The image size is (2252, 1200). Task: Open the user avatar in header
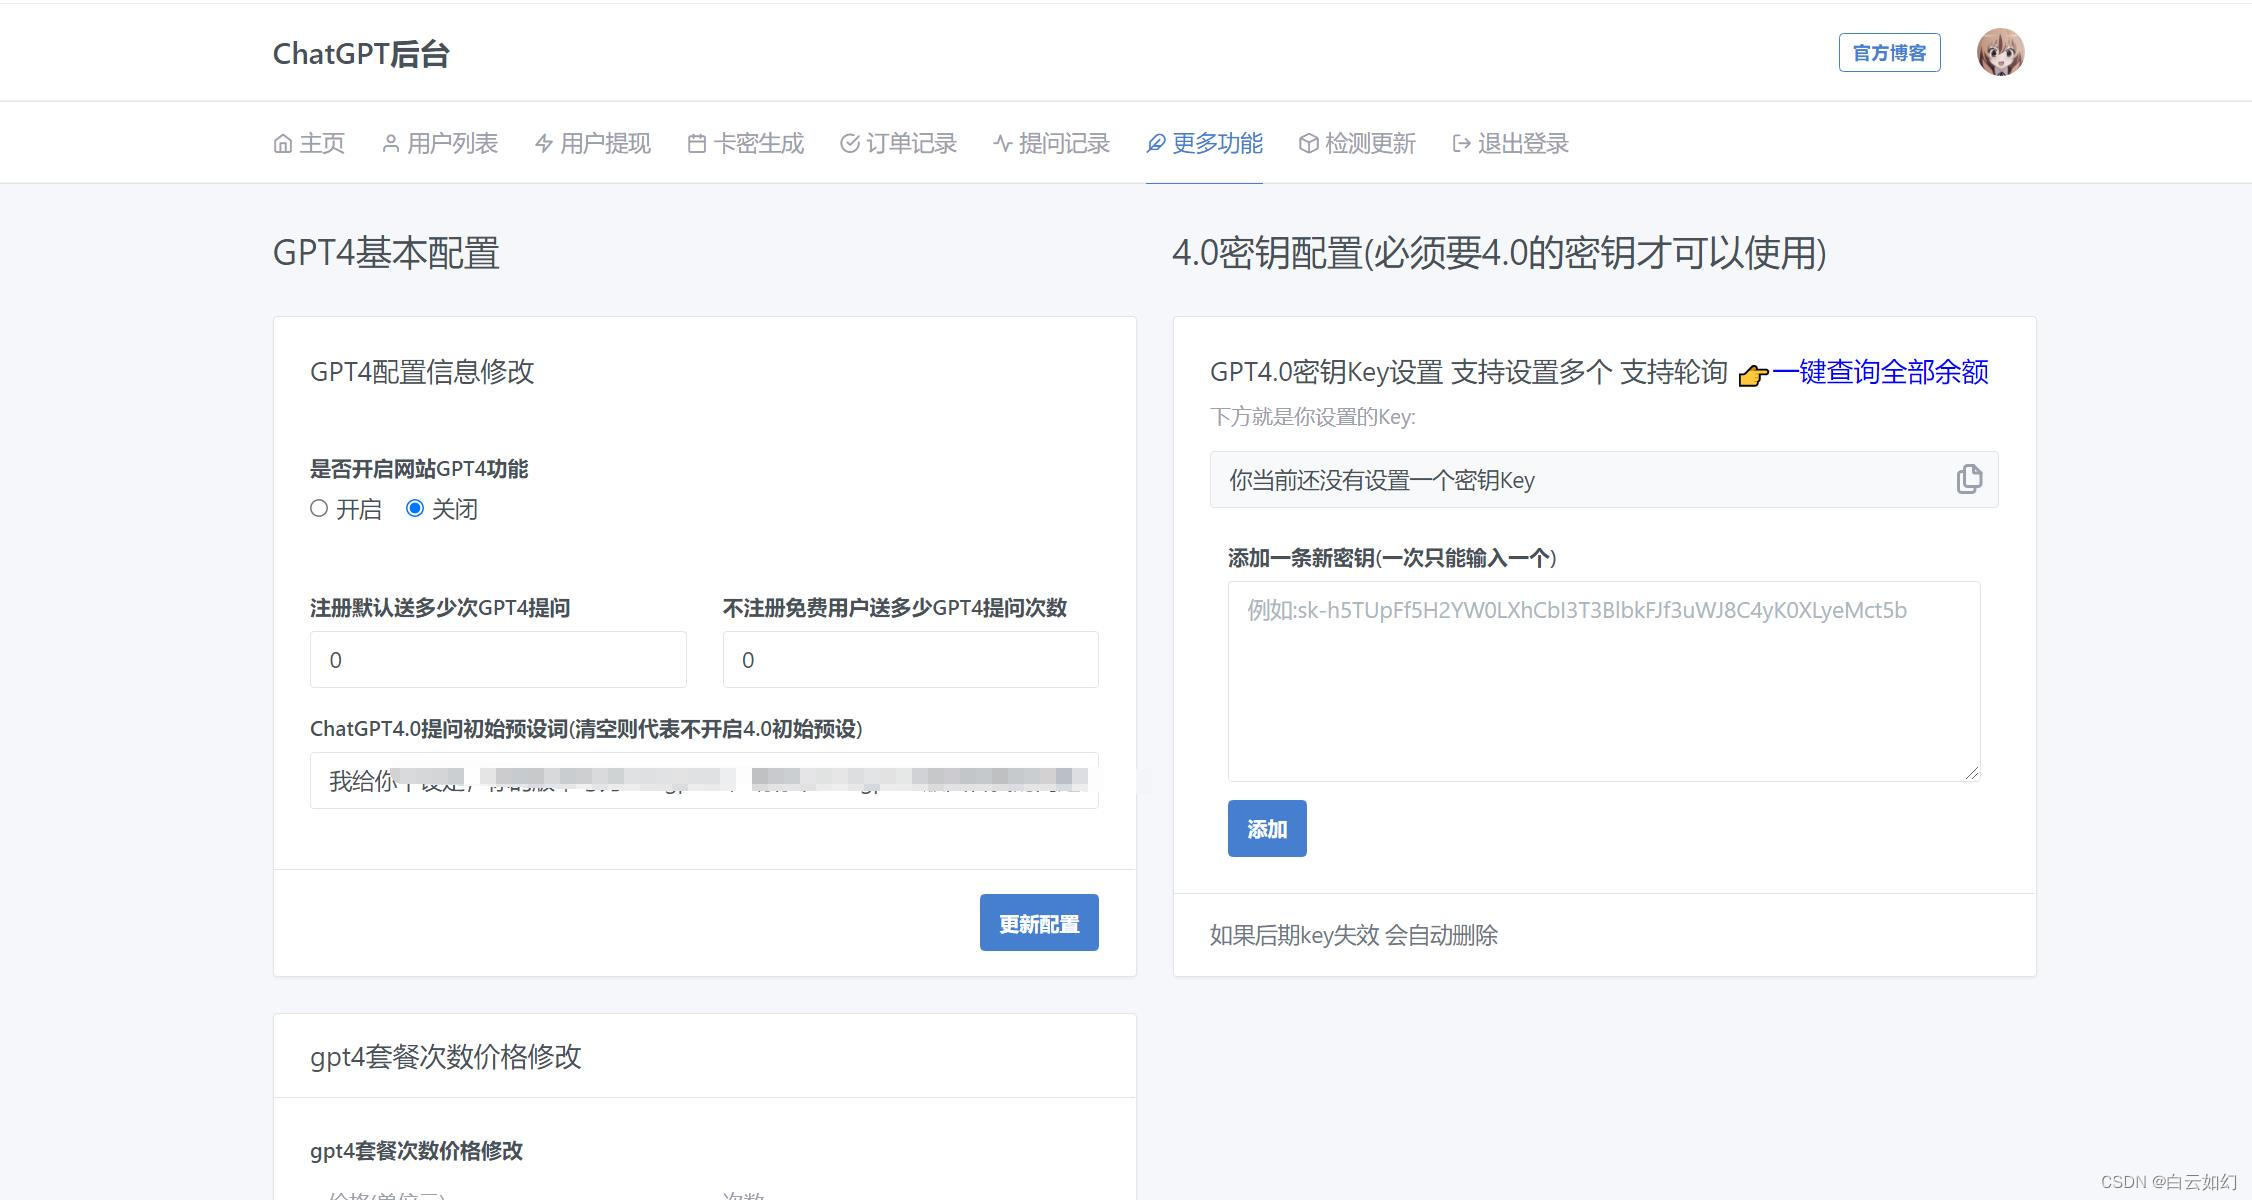click(2000, 52)
